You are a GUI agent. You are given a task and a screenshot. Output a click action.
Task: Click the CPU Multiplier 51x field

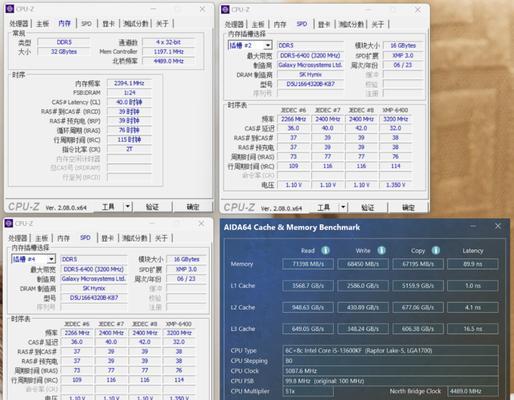tap(308, 391)
